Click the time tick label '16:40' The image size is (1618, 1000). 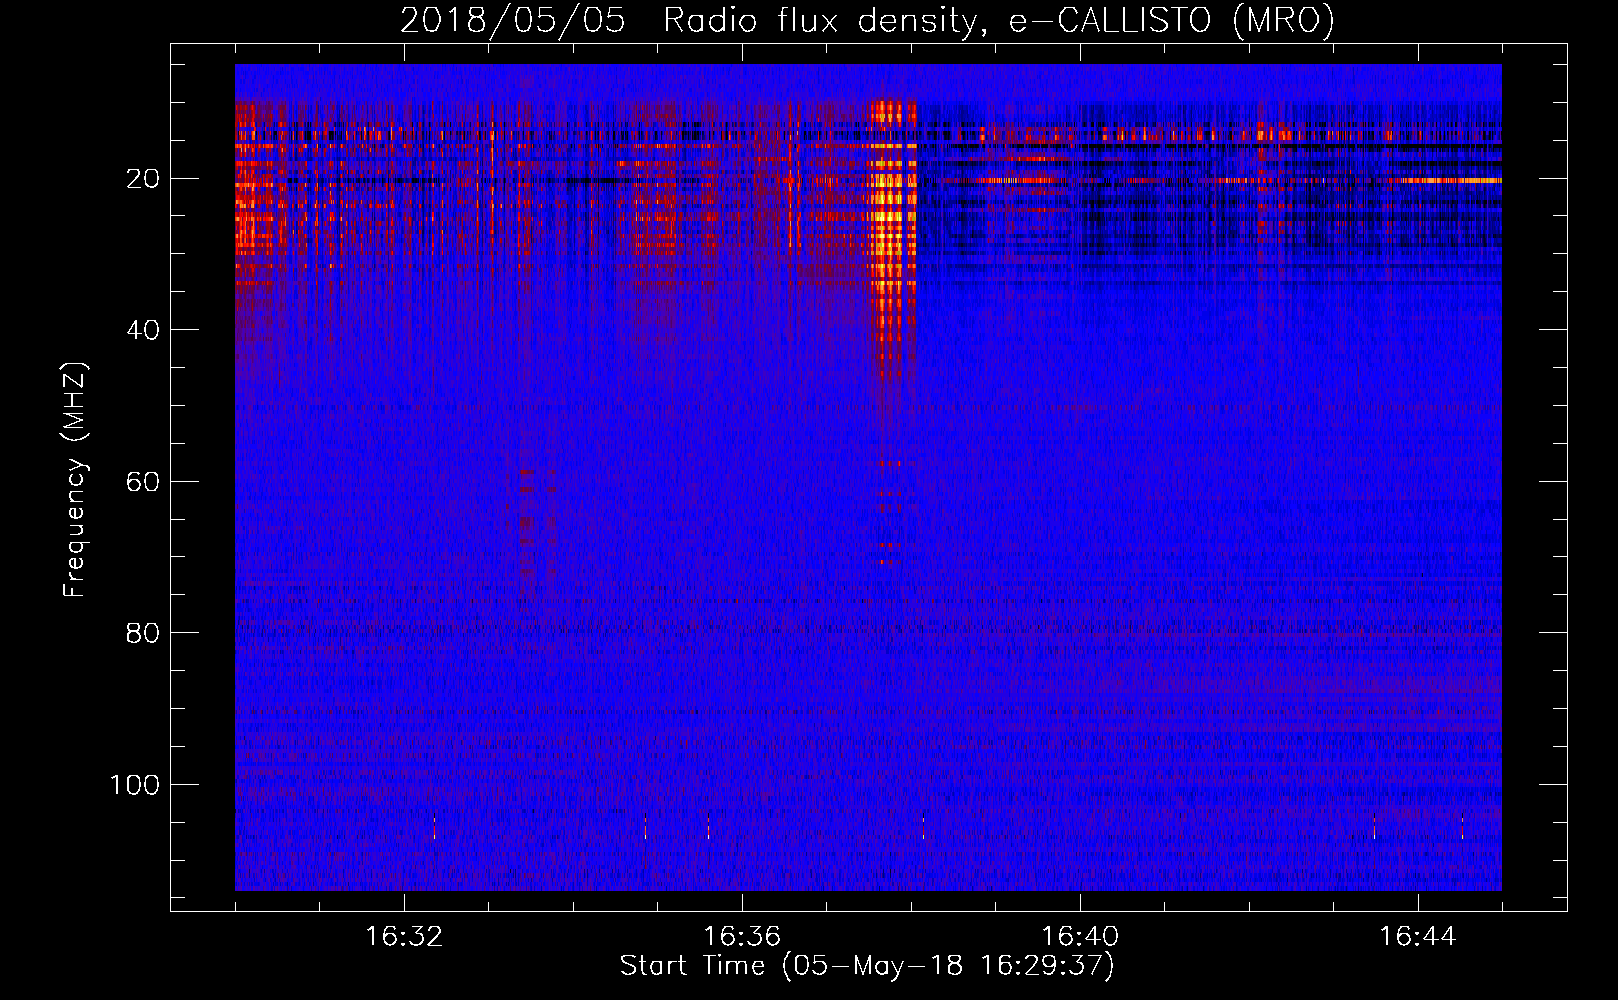(1080, 936)
